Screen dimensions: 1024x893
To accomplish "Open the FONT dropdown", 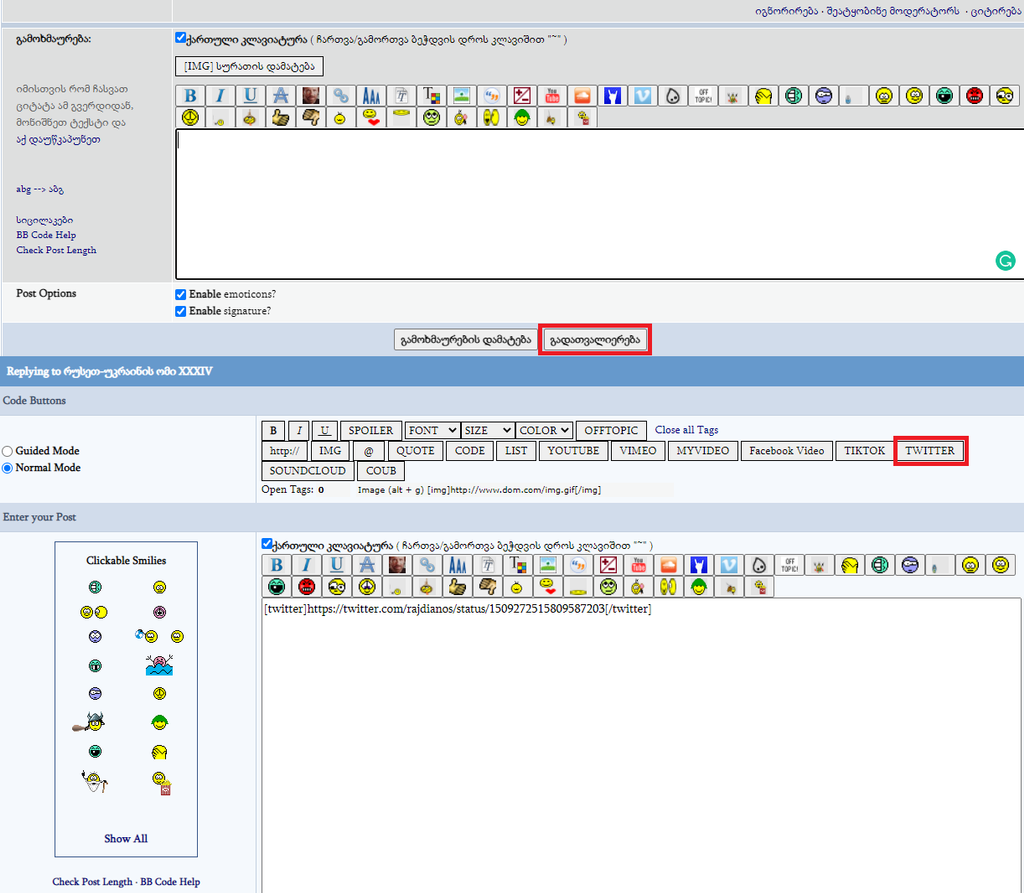I will click(432, 430).
